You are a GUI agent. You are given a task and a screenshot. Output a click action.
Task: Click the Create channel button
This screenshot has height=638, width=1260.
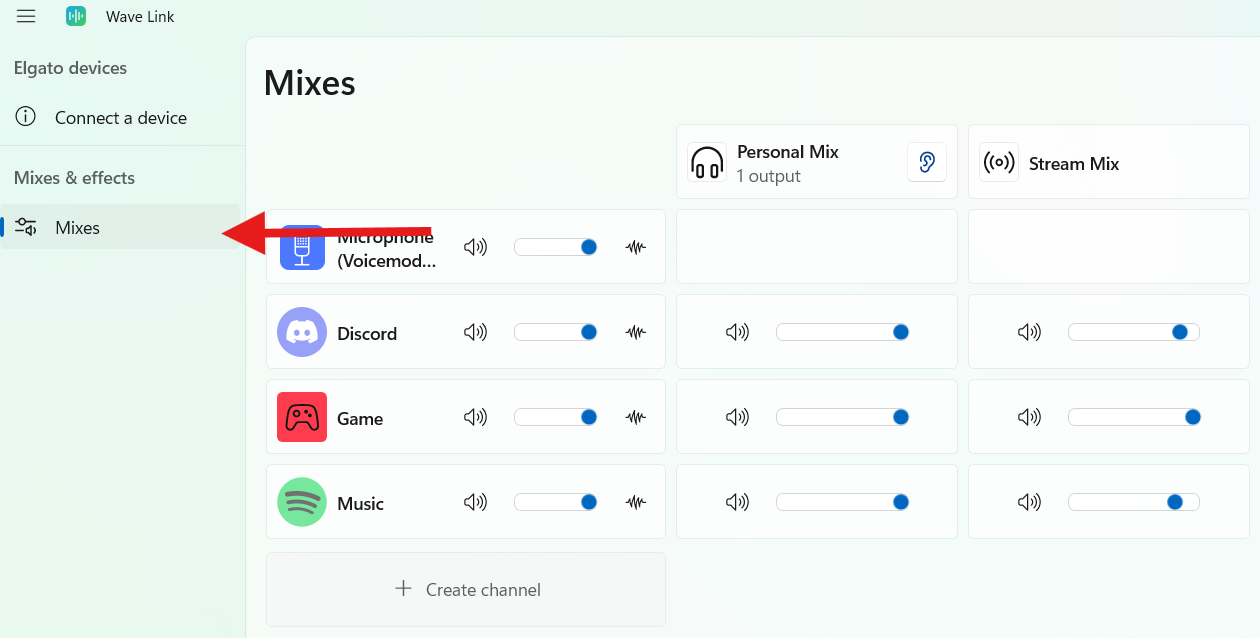click(x=466, y=589)
